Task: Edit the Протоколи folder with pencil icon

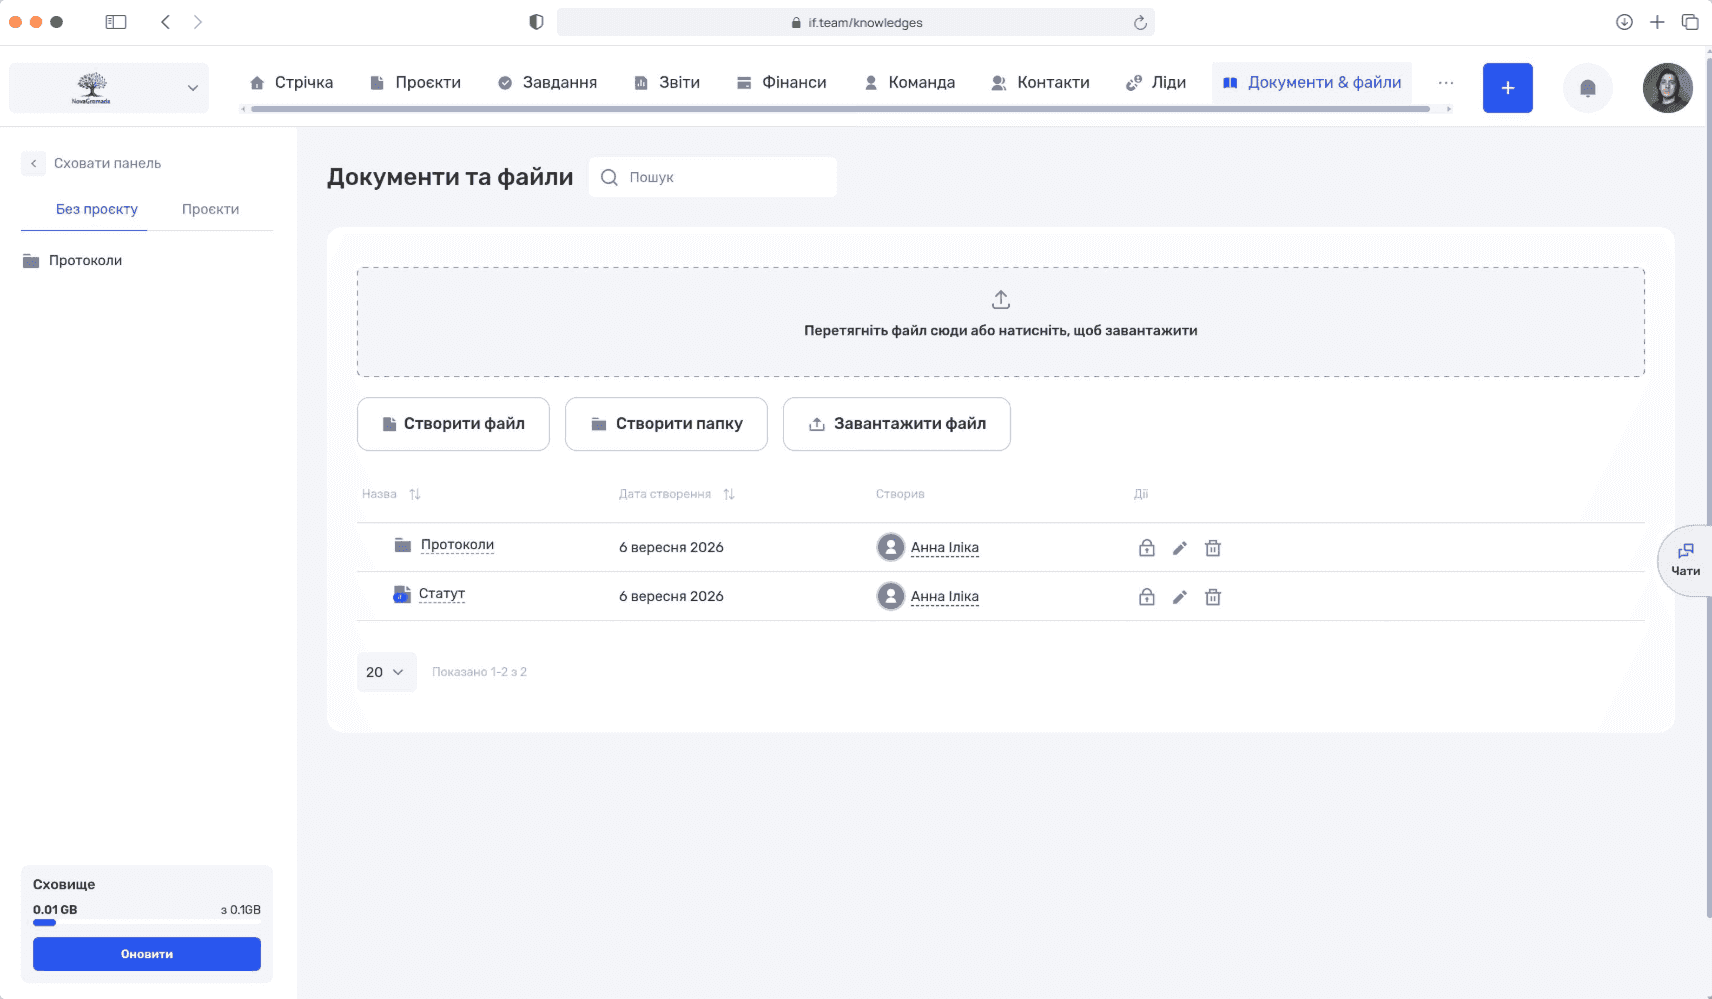Action: (x=1180, y=548)
